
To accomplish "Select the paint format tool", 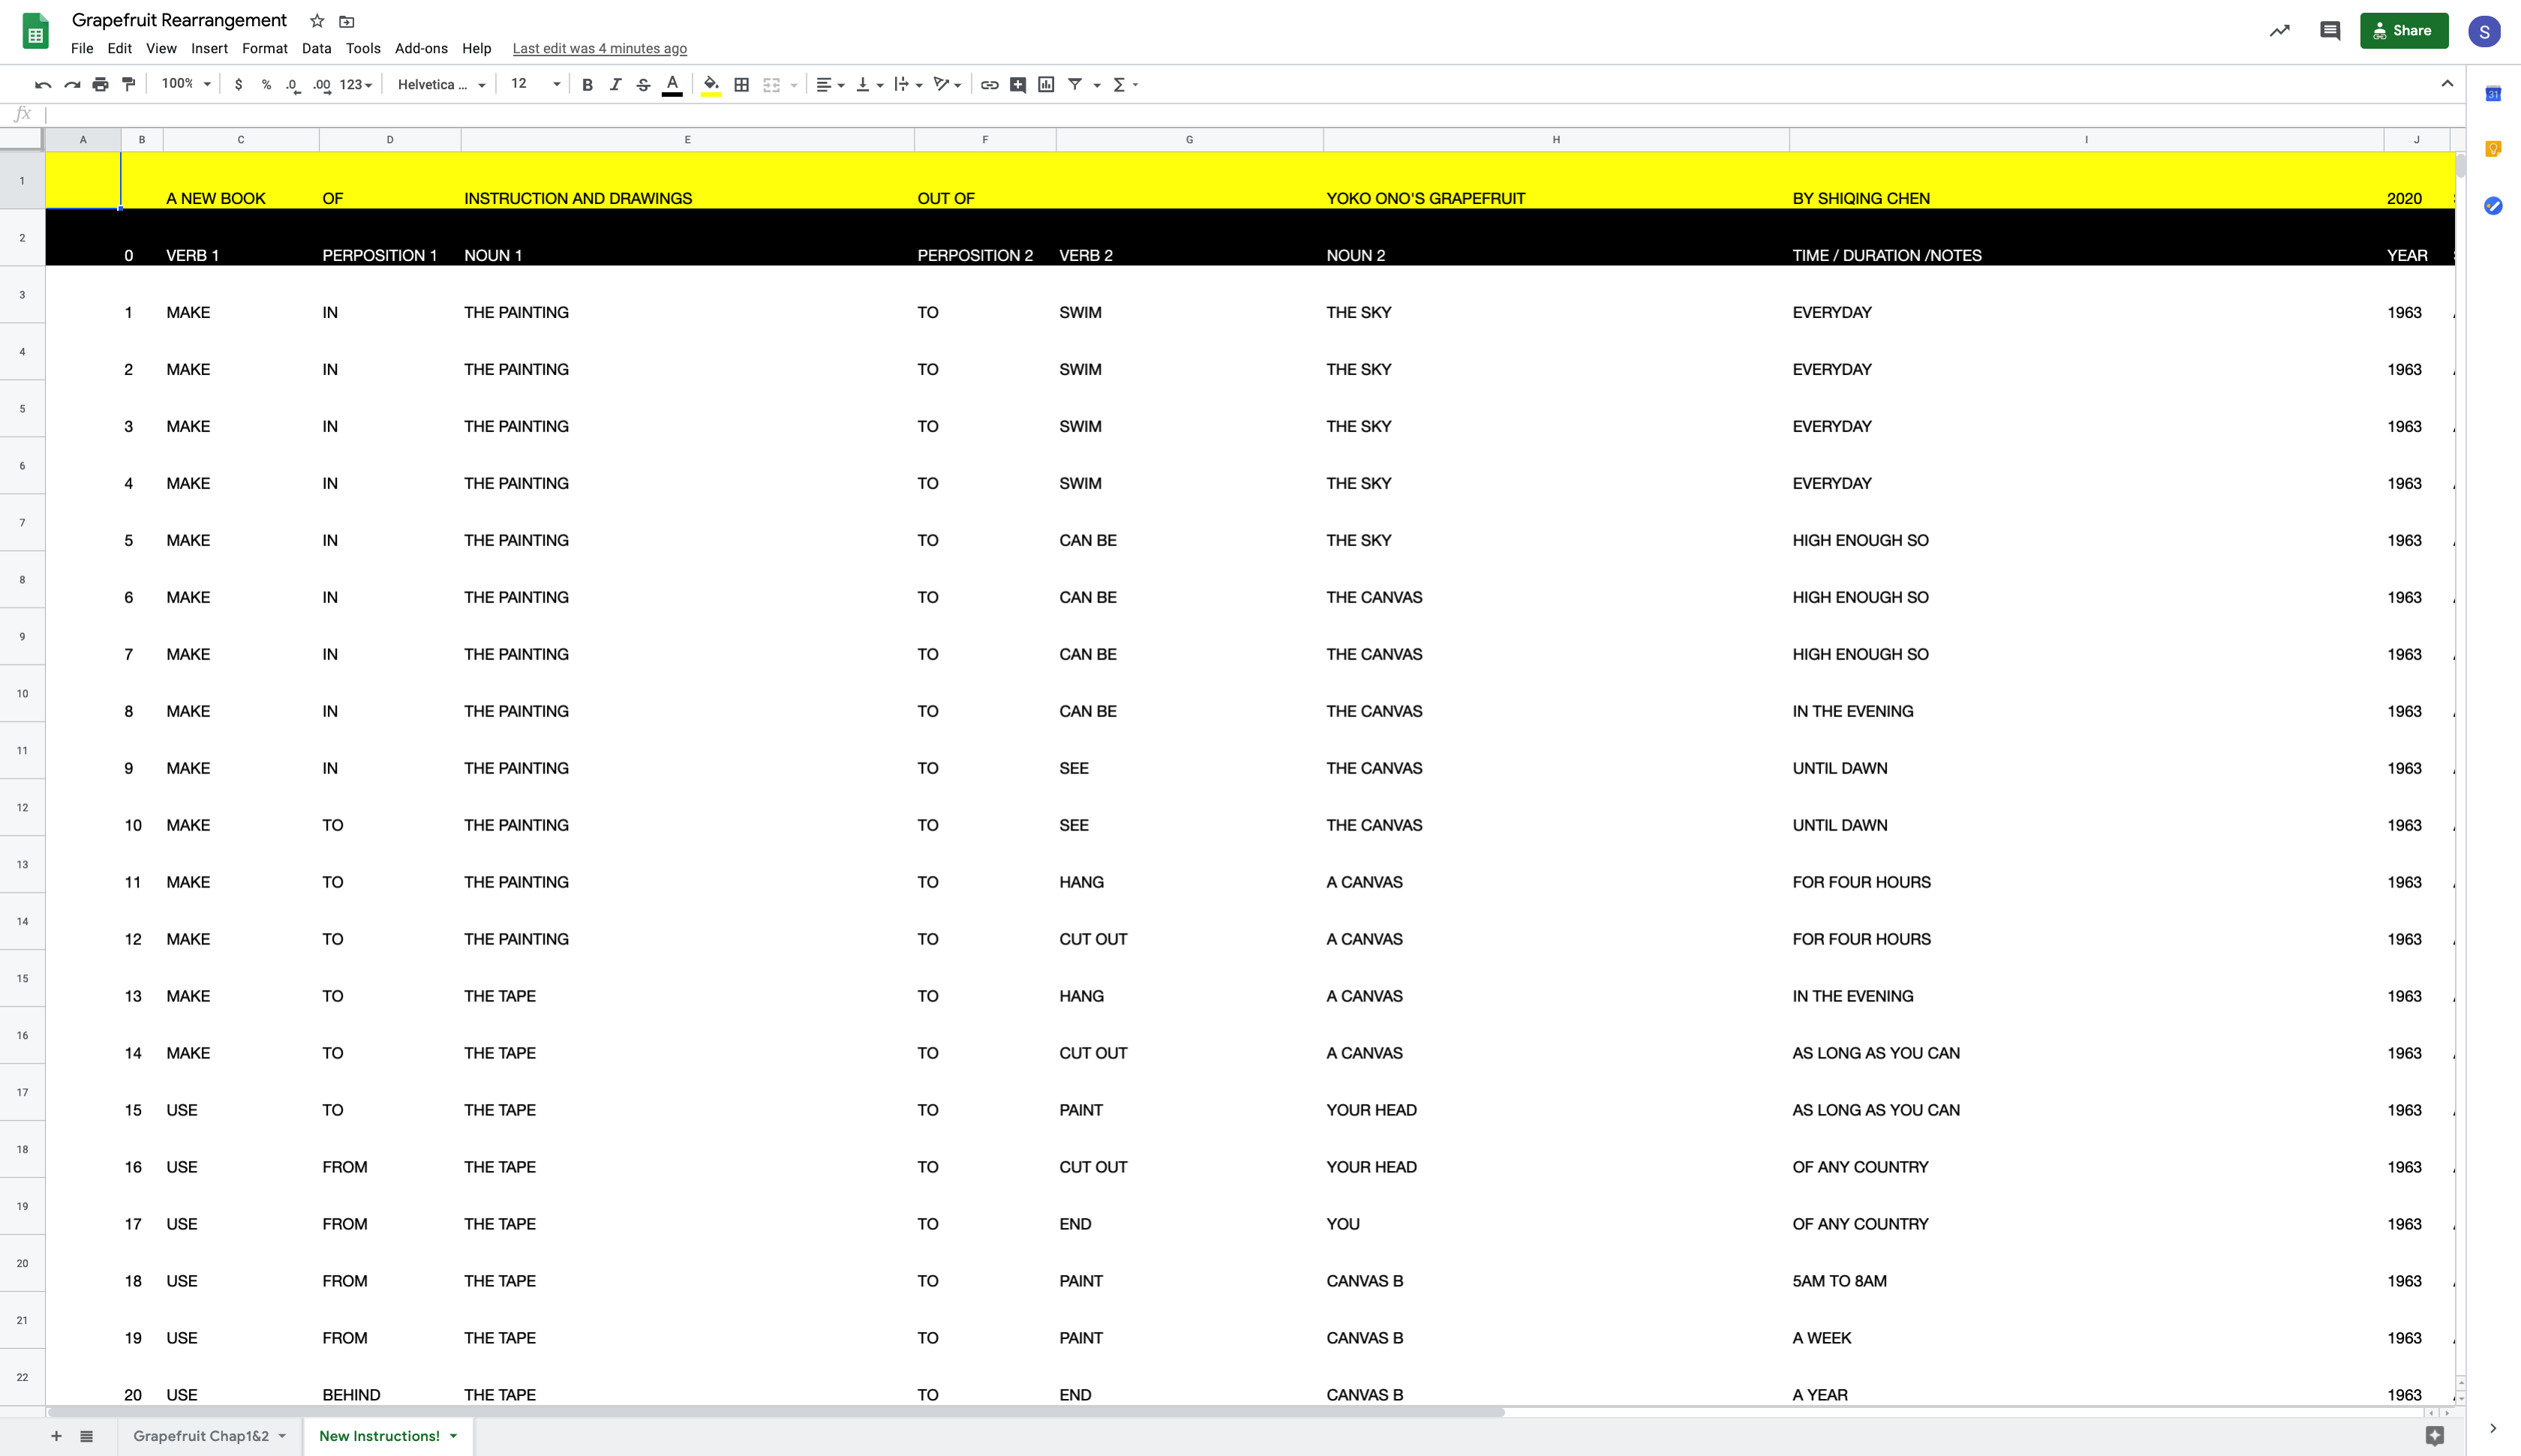I will pyautogui.click(x=129, y=85).
